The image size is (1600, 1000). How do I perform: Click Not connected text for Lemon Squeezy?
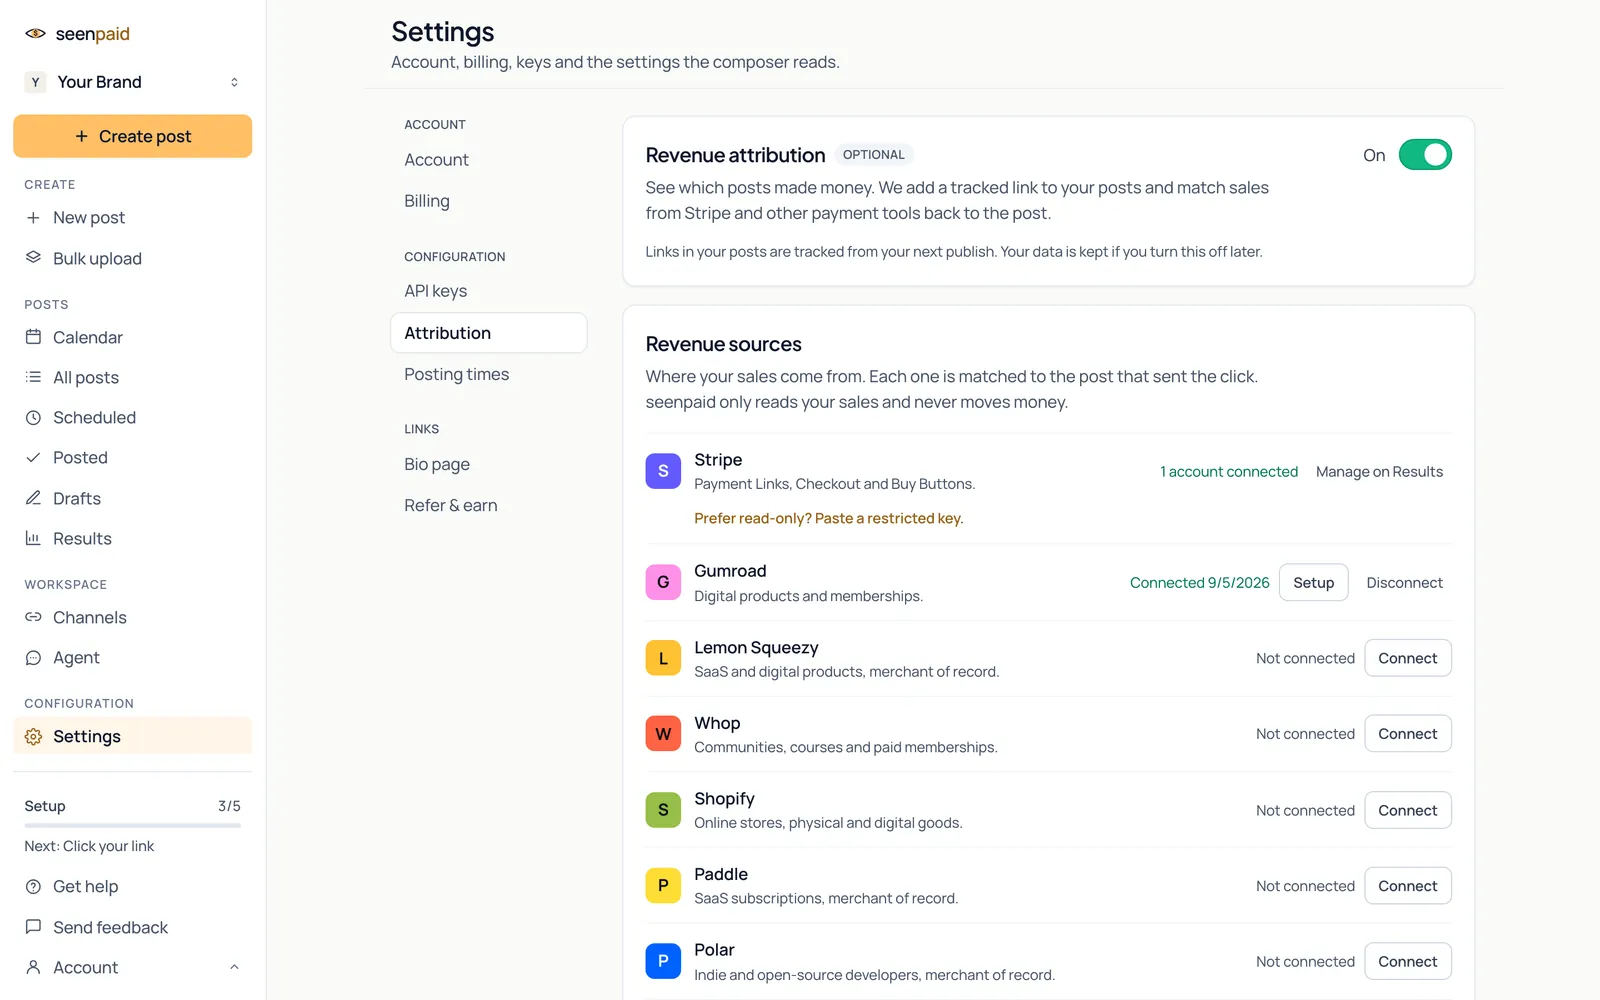(x=1305, y=658)
